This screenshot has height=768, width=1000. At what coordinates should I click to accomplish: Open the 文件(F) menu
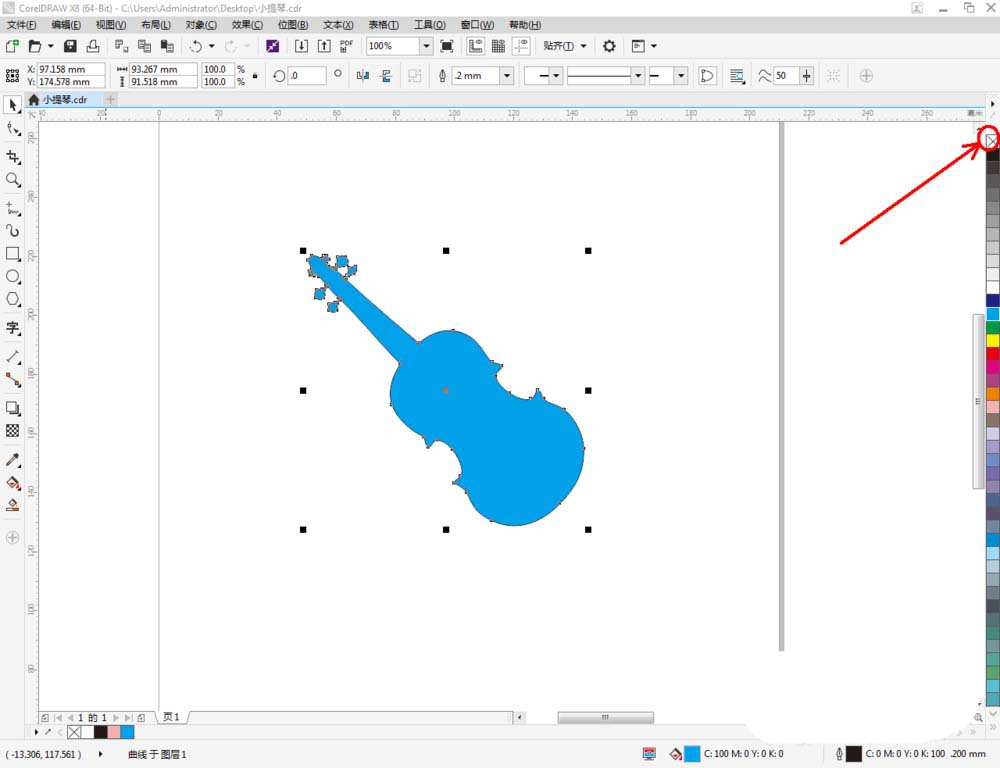[22, 25]
